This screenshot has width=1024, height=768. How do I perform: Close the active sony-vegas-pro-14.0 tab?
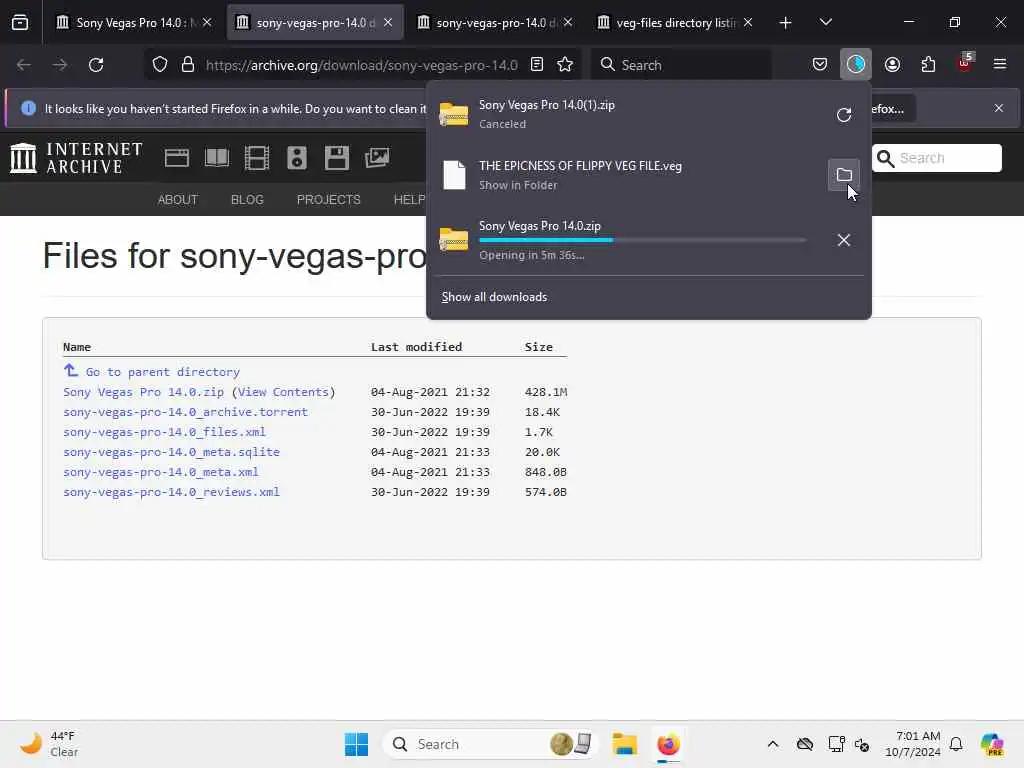388,23
